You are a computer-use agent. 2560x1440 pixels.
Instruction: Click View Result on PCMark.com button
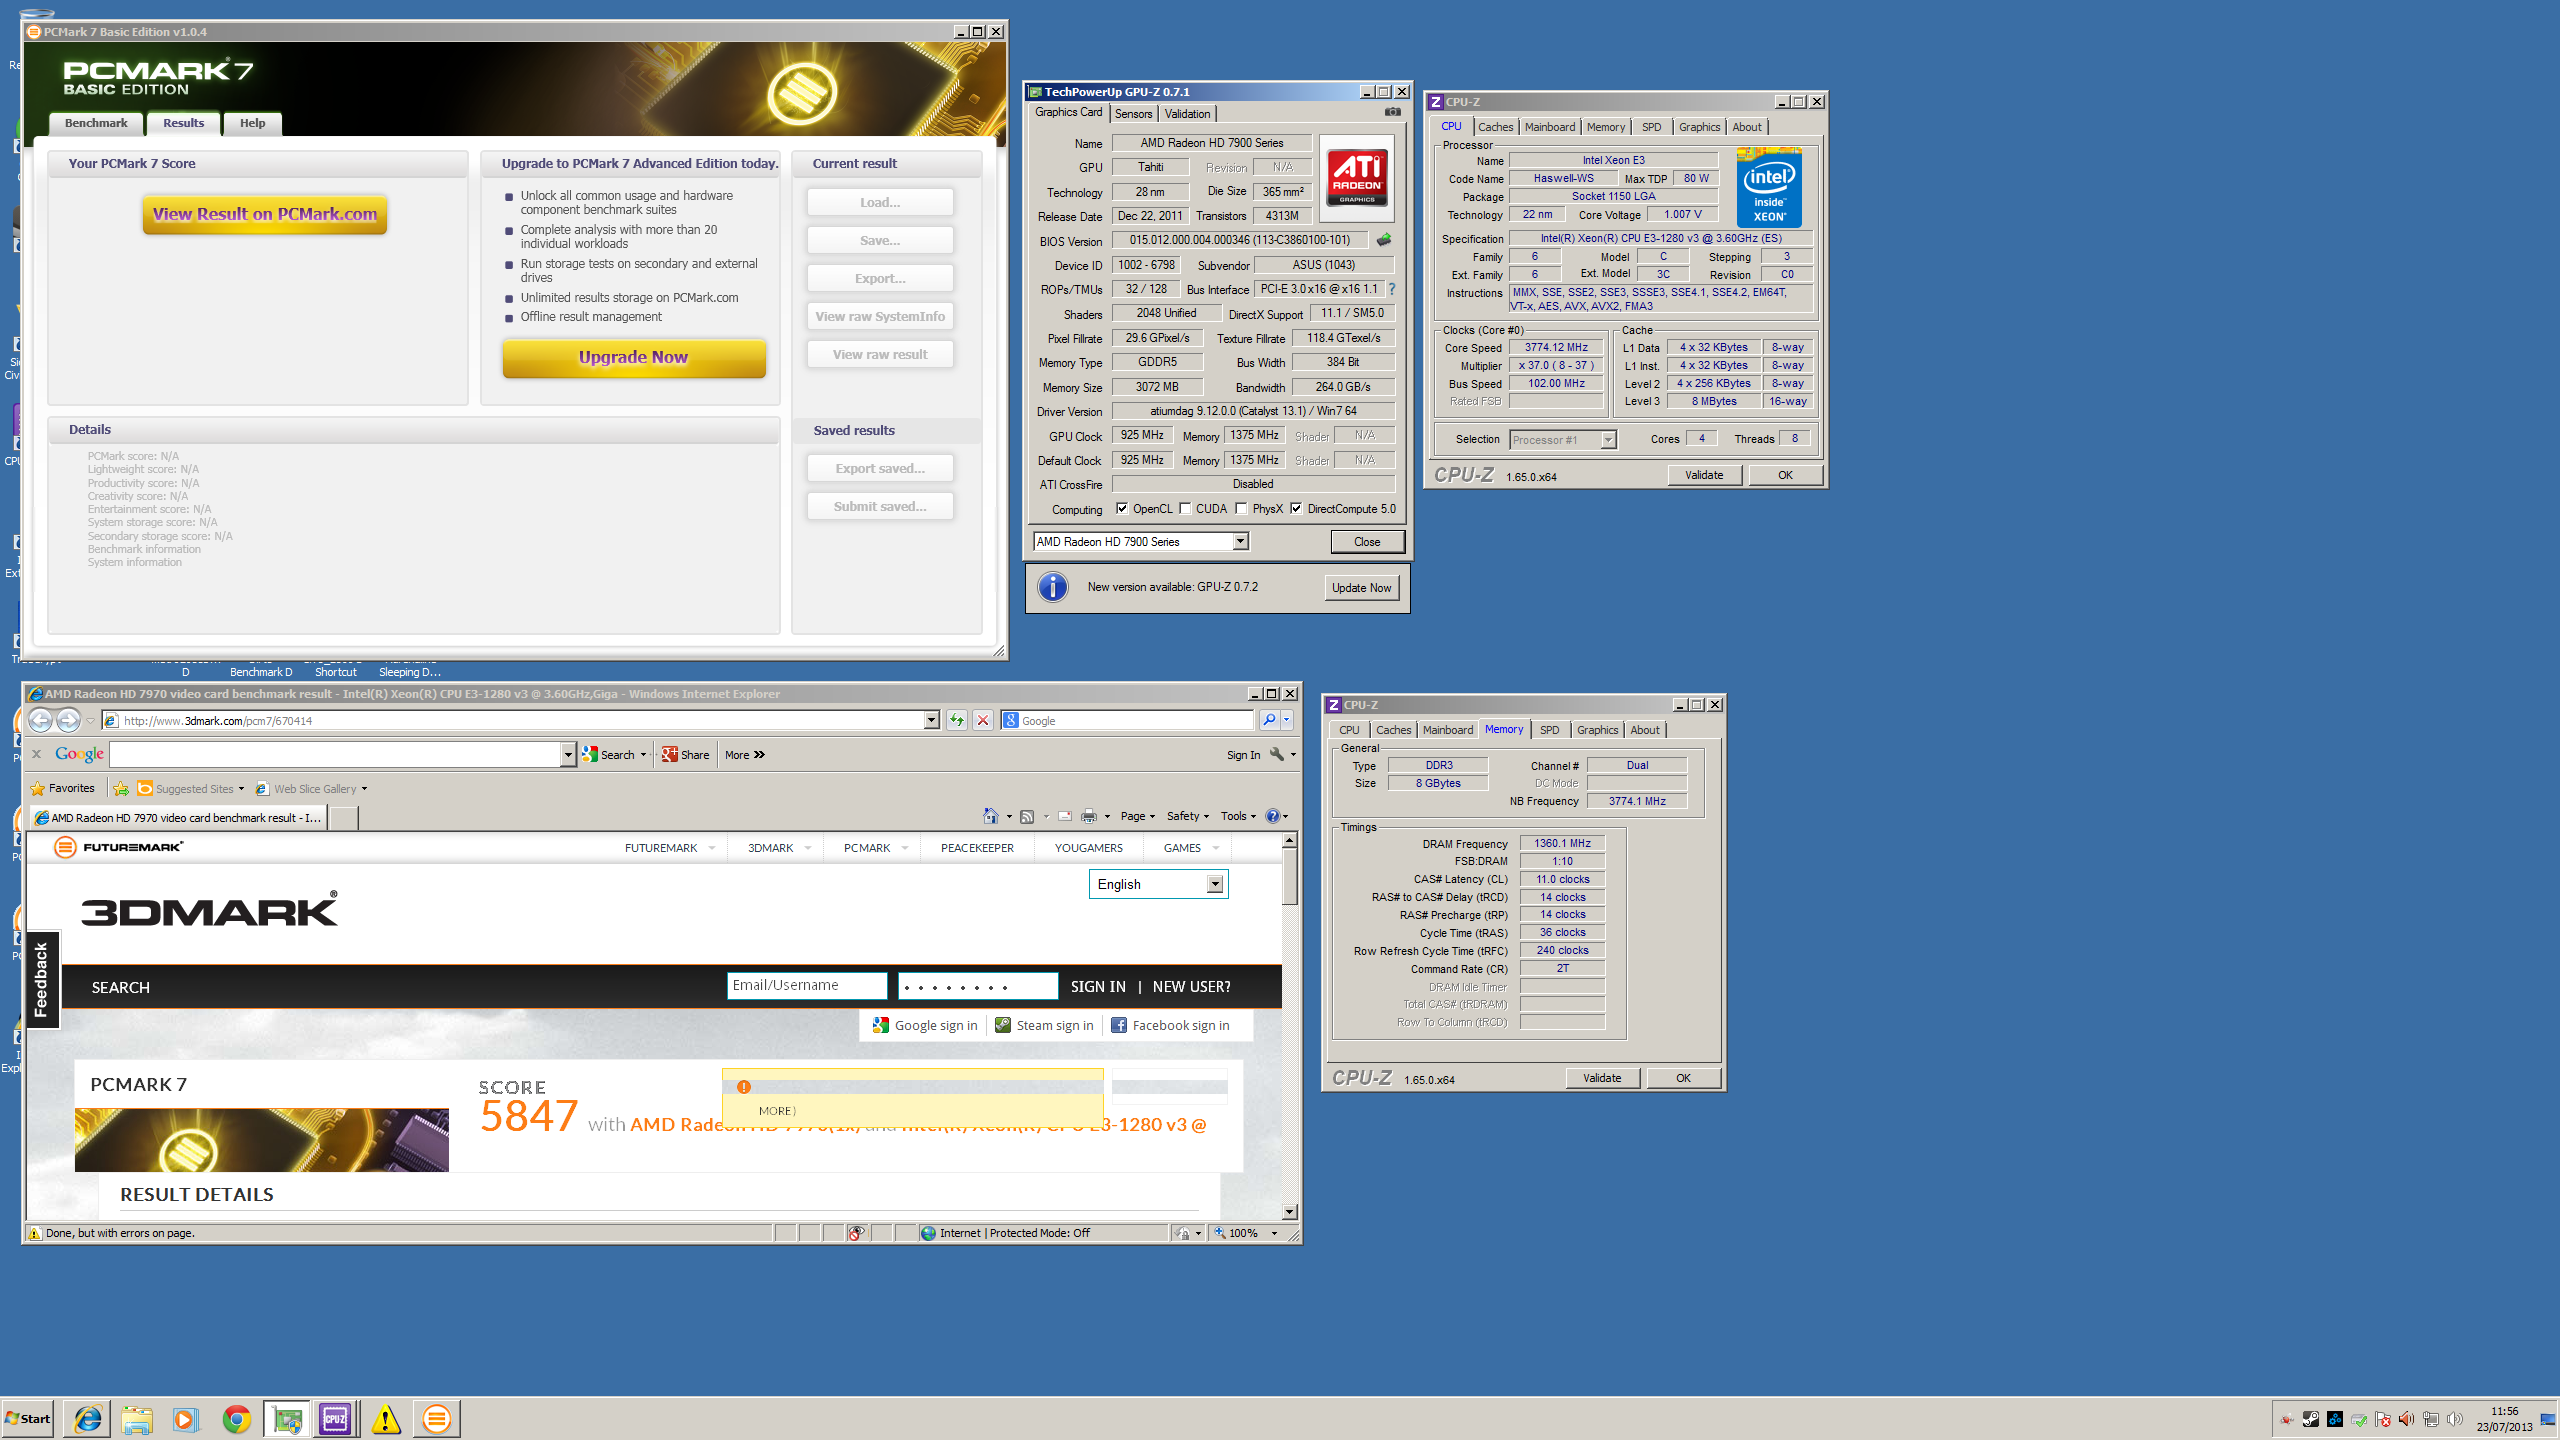tap(265, 214)
